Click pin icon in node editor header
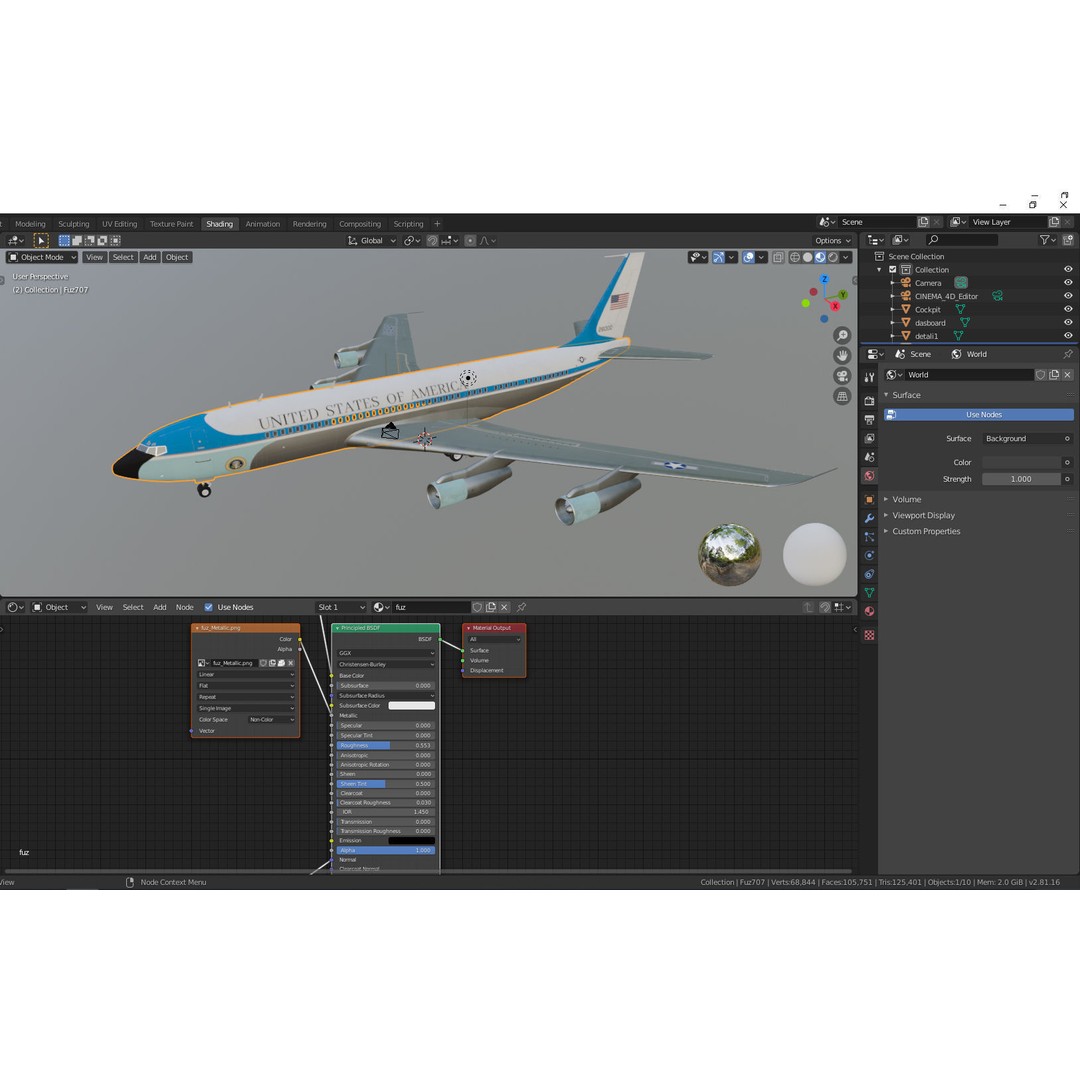The image size is (1080, 1080). coord(521,607)
